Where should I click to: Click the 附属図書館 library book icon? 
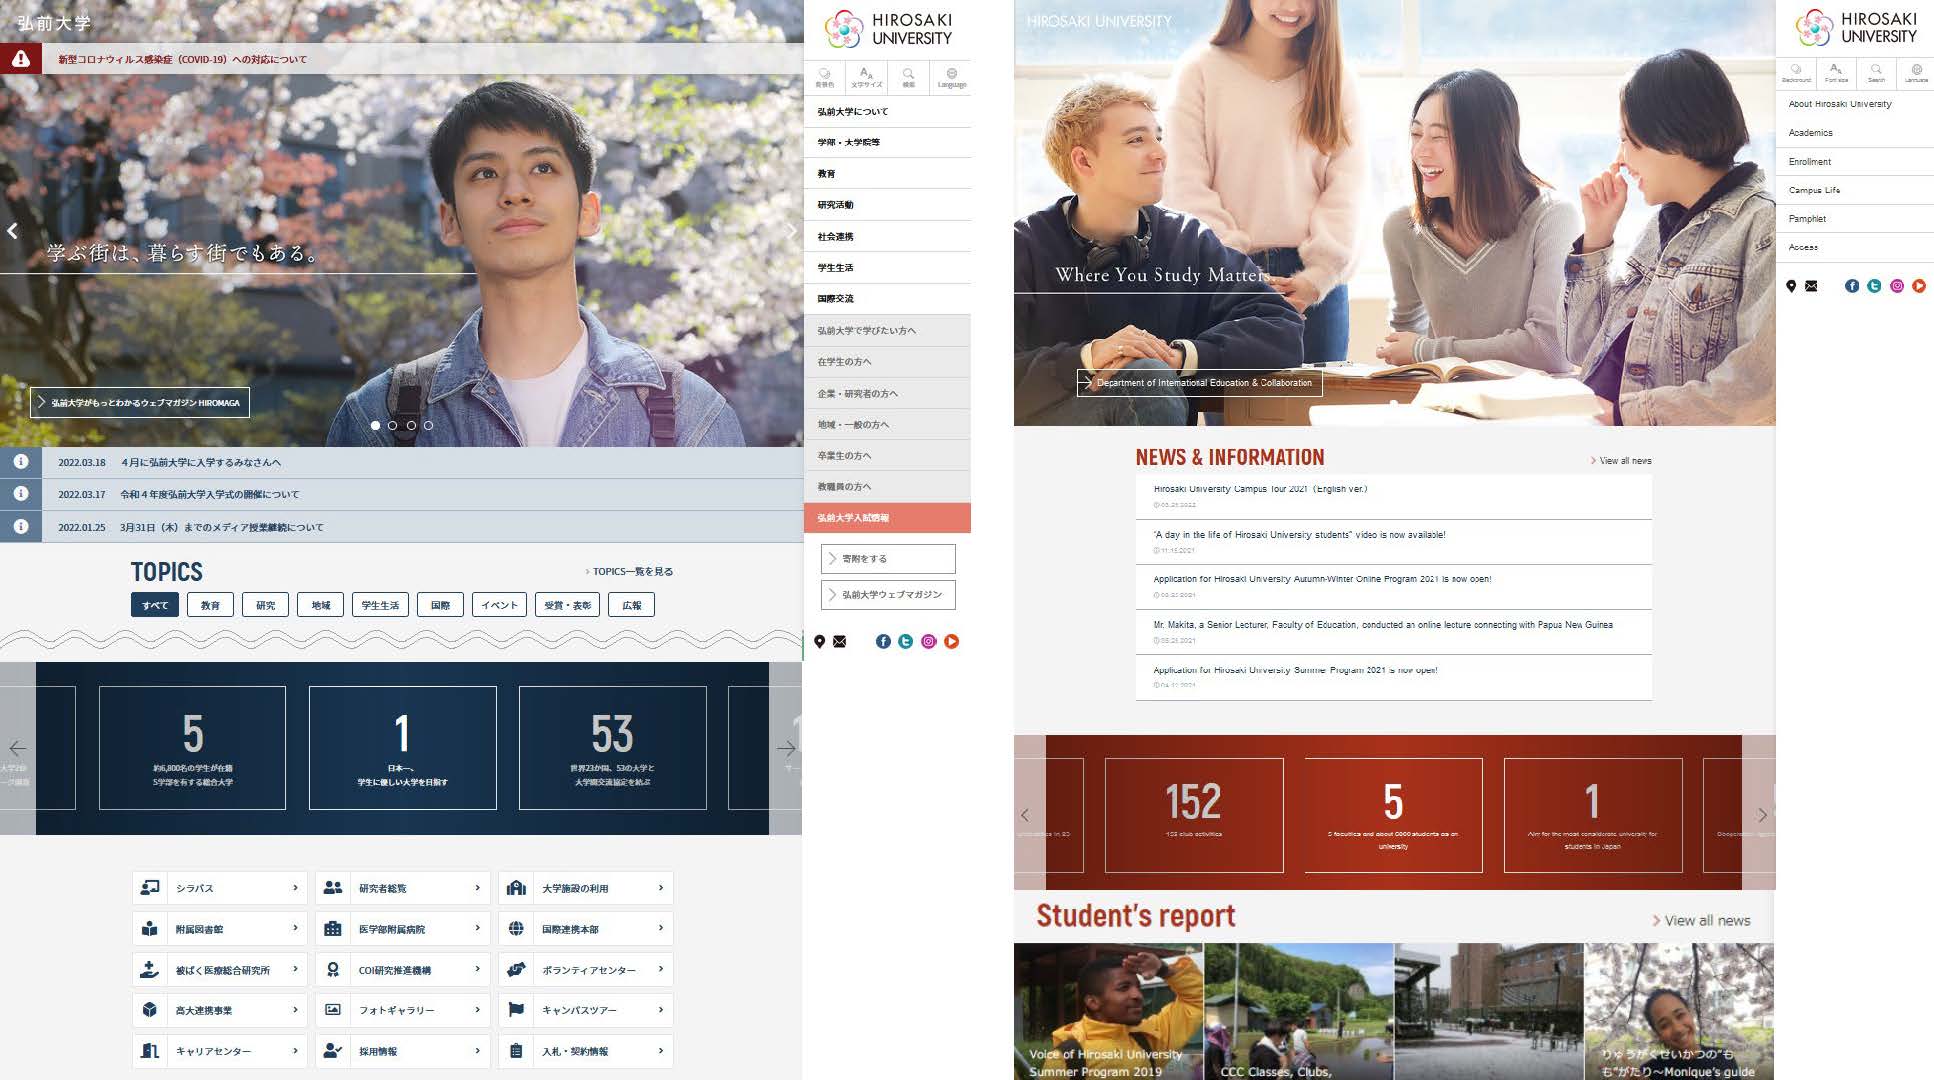point(150,929)
